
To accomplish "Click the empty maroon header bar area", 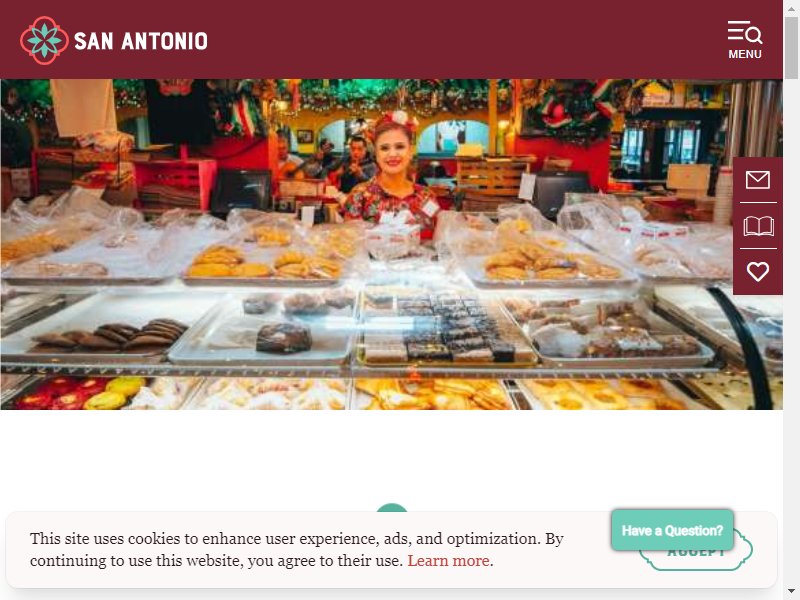I will click(x=459, y=40).
